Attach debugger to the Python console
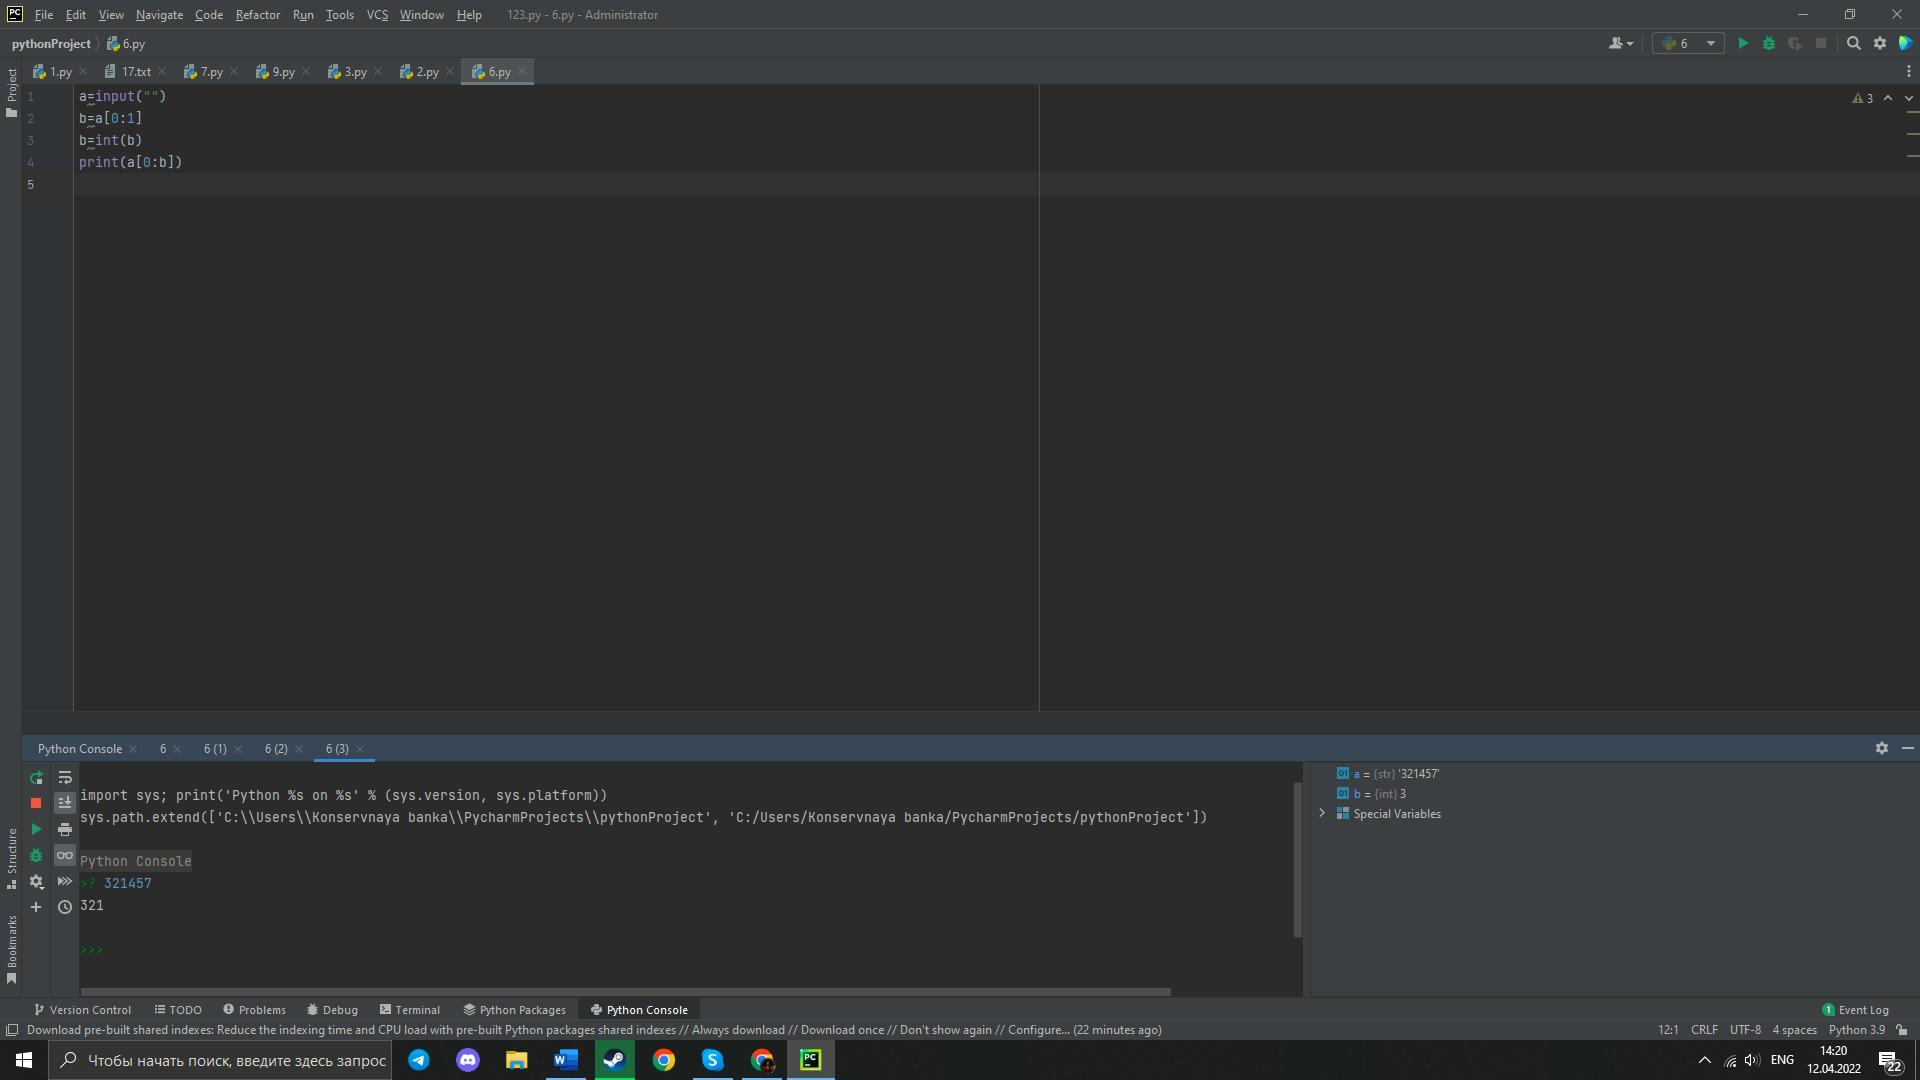Image resolution: width=1920 pixels, height=1080 pixels. [36, 855]
